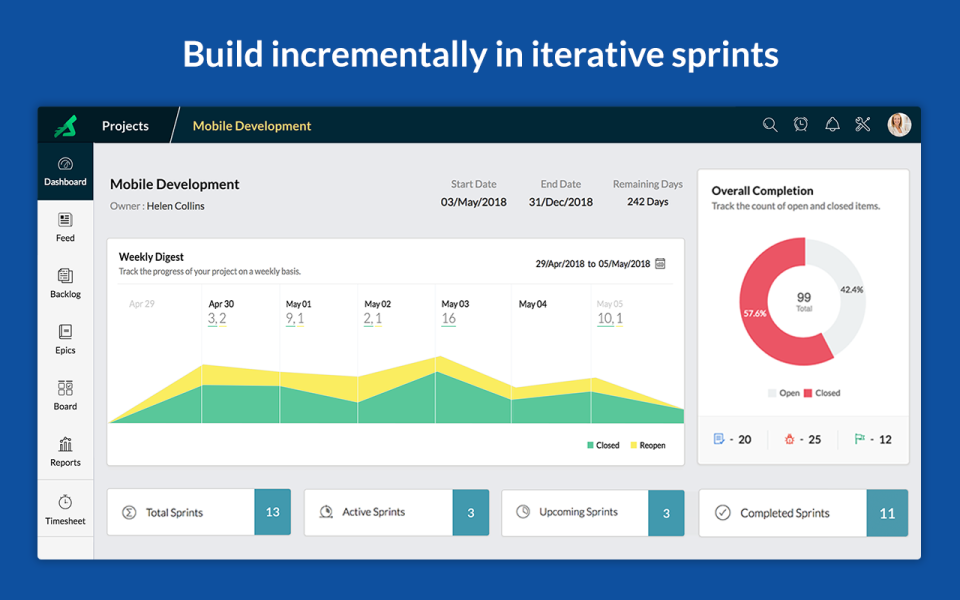Expand the user profile avatar menu
960x600 pixels.
(x=898, y=124)
